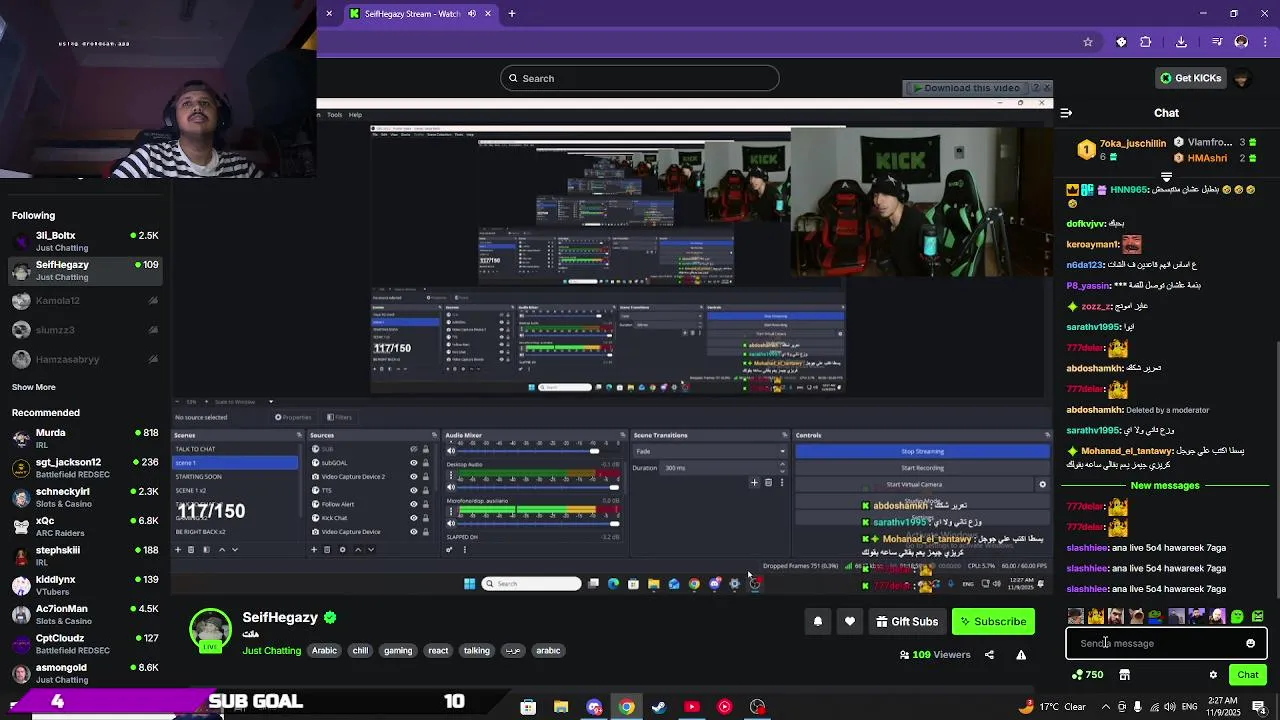1280x720 pixels.
Task: Click the microphone tray icon
Action: point(1138,707)
